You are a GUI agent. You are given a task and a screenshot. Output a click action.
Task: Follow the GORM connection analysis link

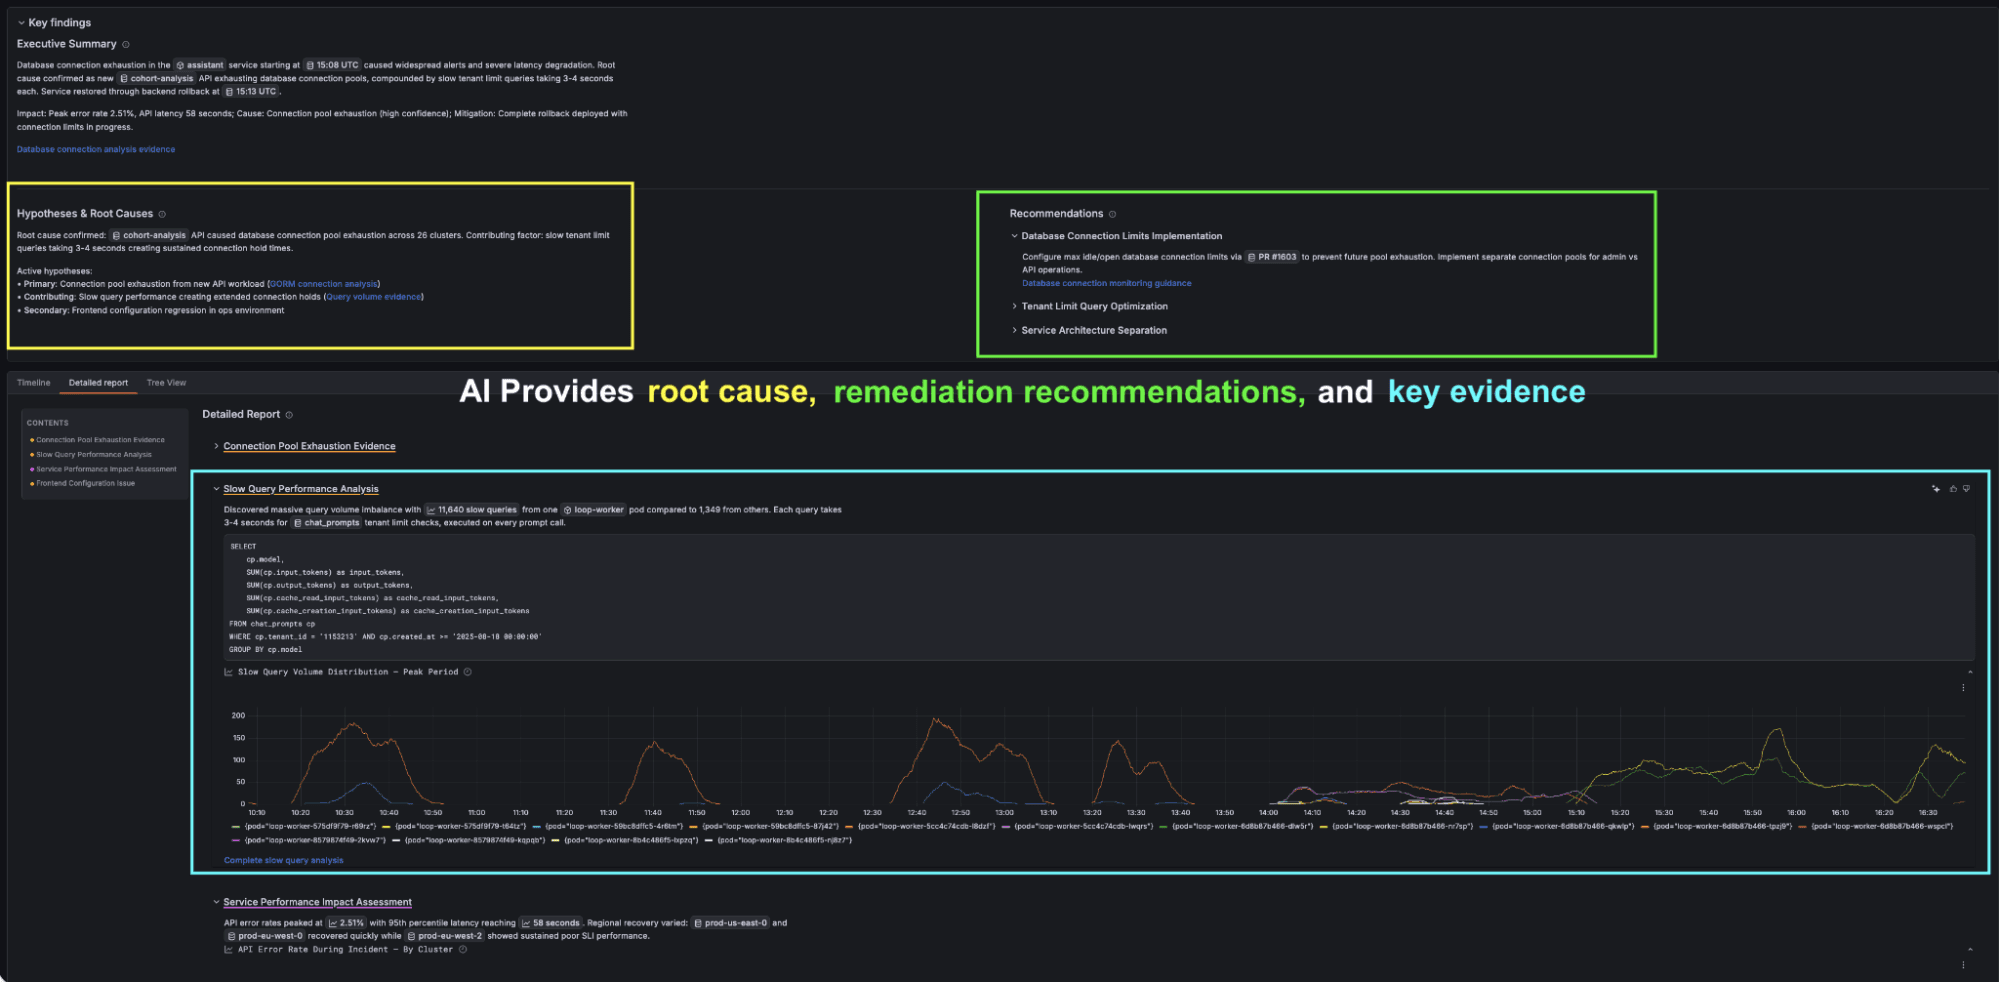pos(322,283)
